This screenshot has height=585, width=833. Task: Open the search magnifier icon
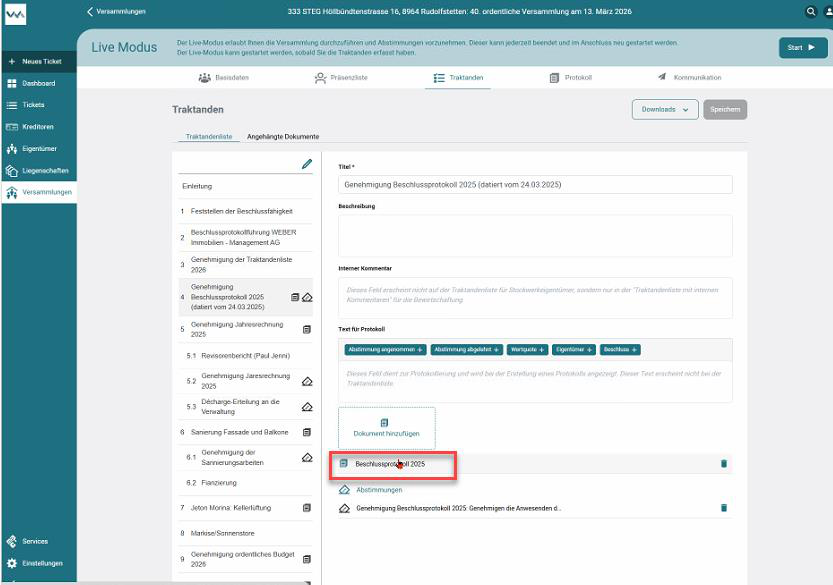click(811, 11)
